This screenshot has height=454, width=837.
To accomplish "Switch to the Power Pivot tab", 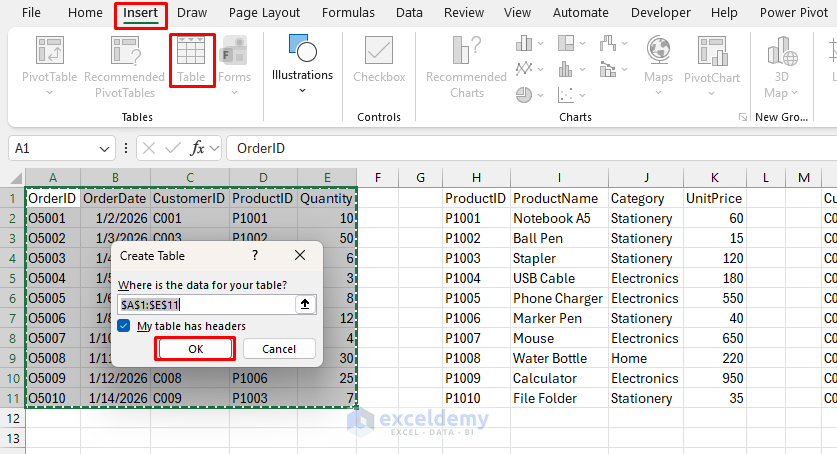I will coord(794,12).
